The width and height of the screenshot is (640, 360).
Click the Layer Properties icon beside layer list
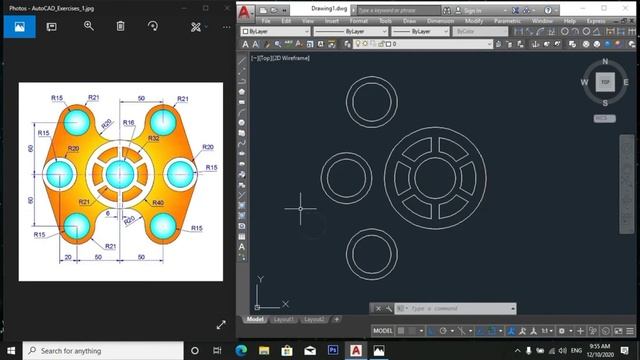[347, 44]
